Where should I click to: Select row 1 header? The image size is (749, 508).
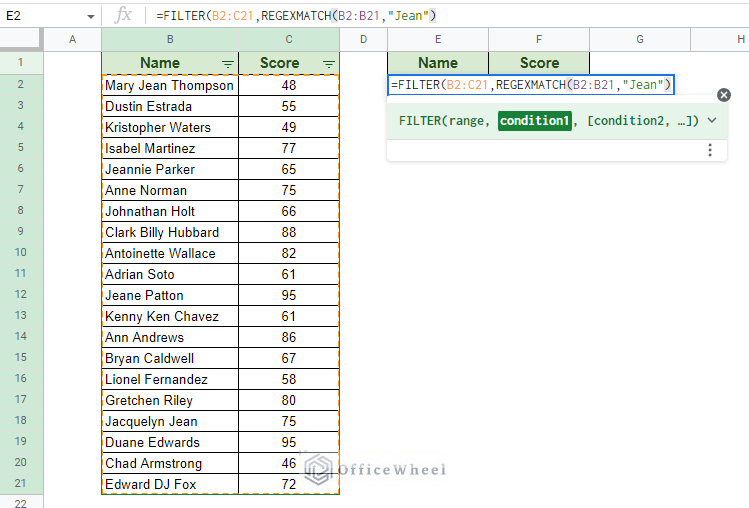click(x=21, y=63)
